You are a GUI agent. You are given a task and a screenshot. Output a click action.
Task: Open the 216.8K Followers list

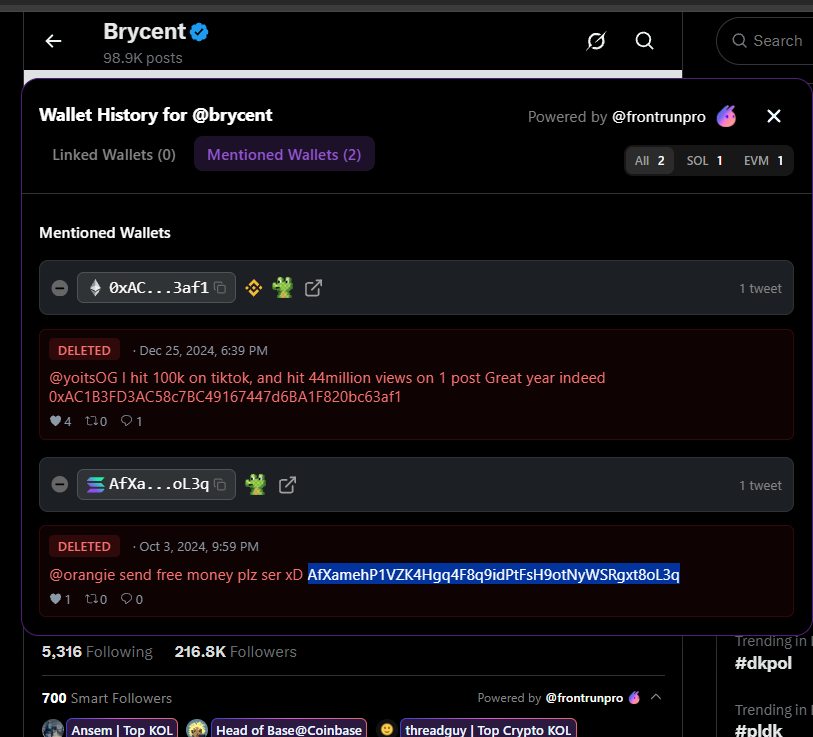[235, 651]
